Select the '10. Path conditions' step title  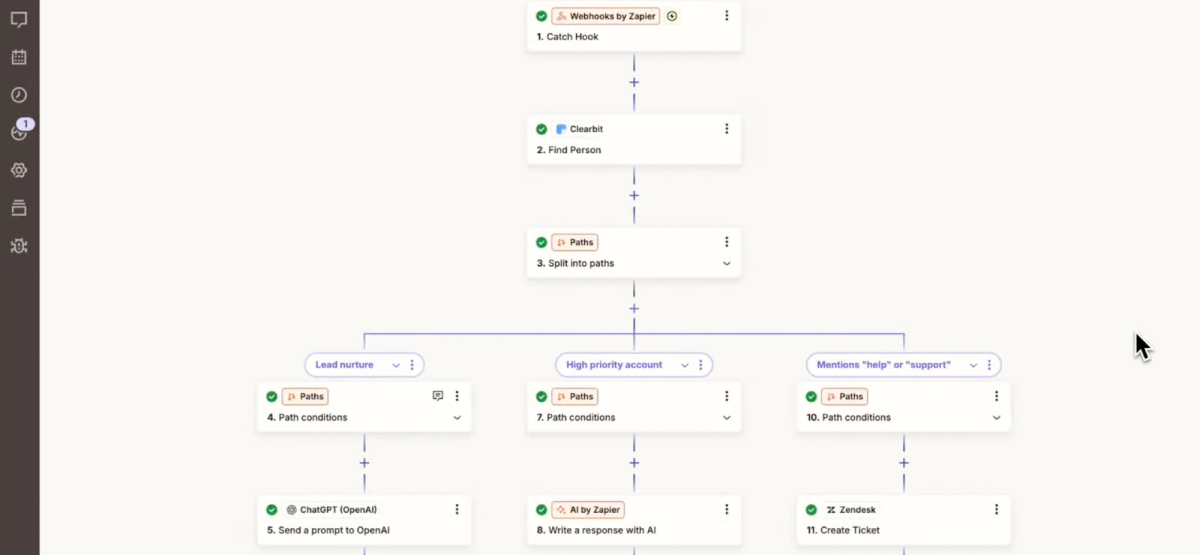(x=850, y=418)
